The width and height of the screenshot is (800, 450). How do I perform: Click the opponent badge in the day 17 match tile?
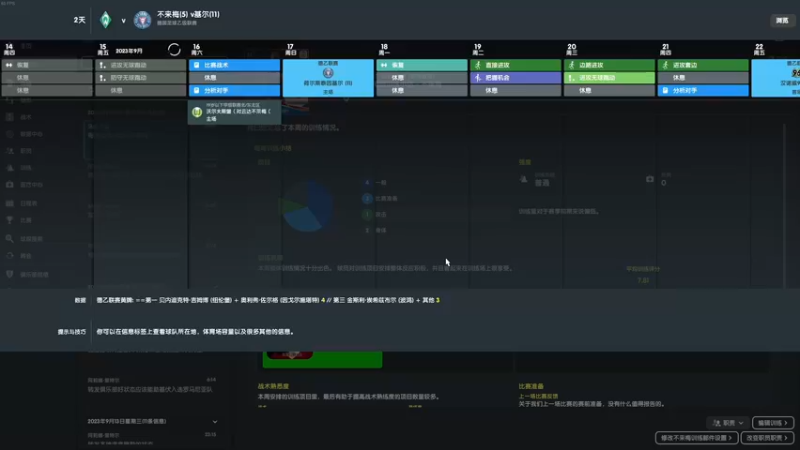click(x=328, y=73)
